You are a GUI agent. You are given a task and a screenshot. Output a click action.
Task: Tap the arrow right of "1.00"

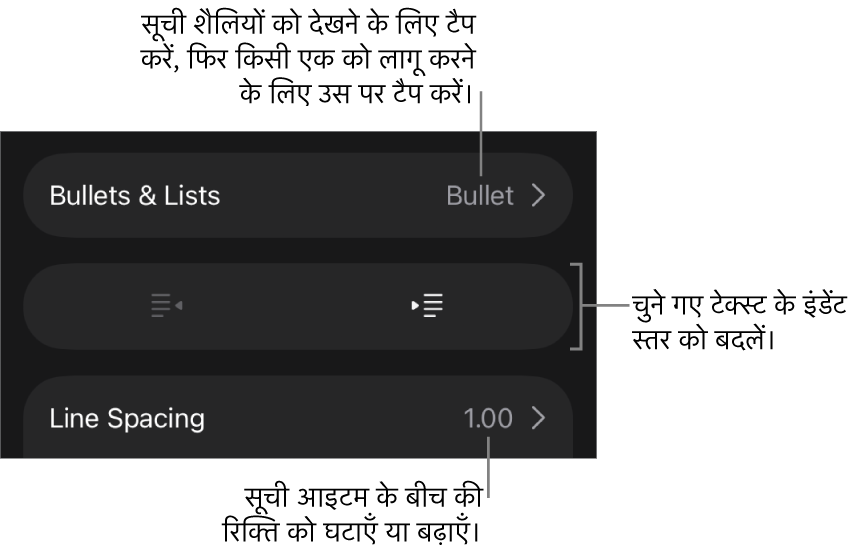pos(538,418)
